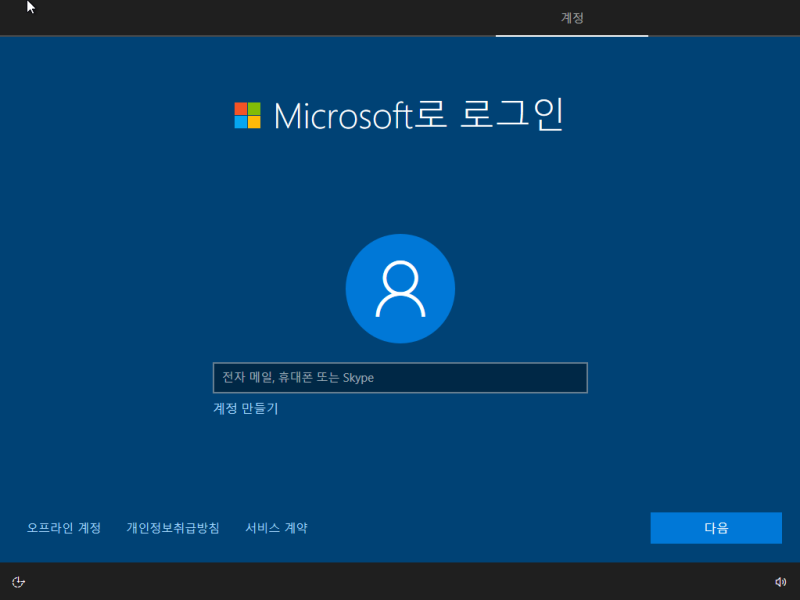800x600 pixels.
Task: Open the 계정 만들기 link
Action: click(245, 408)
